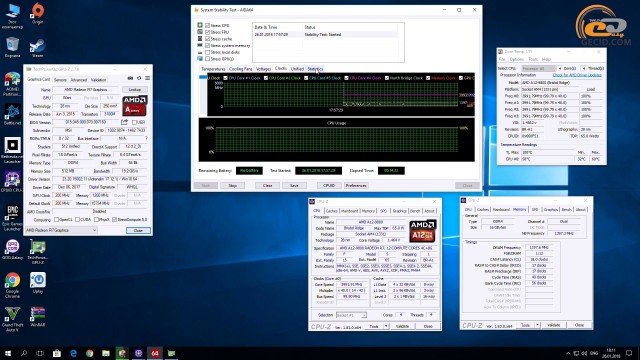Image resolution: width=640 pixels, height=360 pixels.
Task: Uncheck Stress FPU in AIDA64
Action: click(x=207, y=32)
